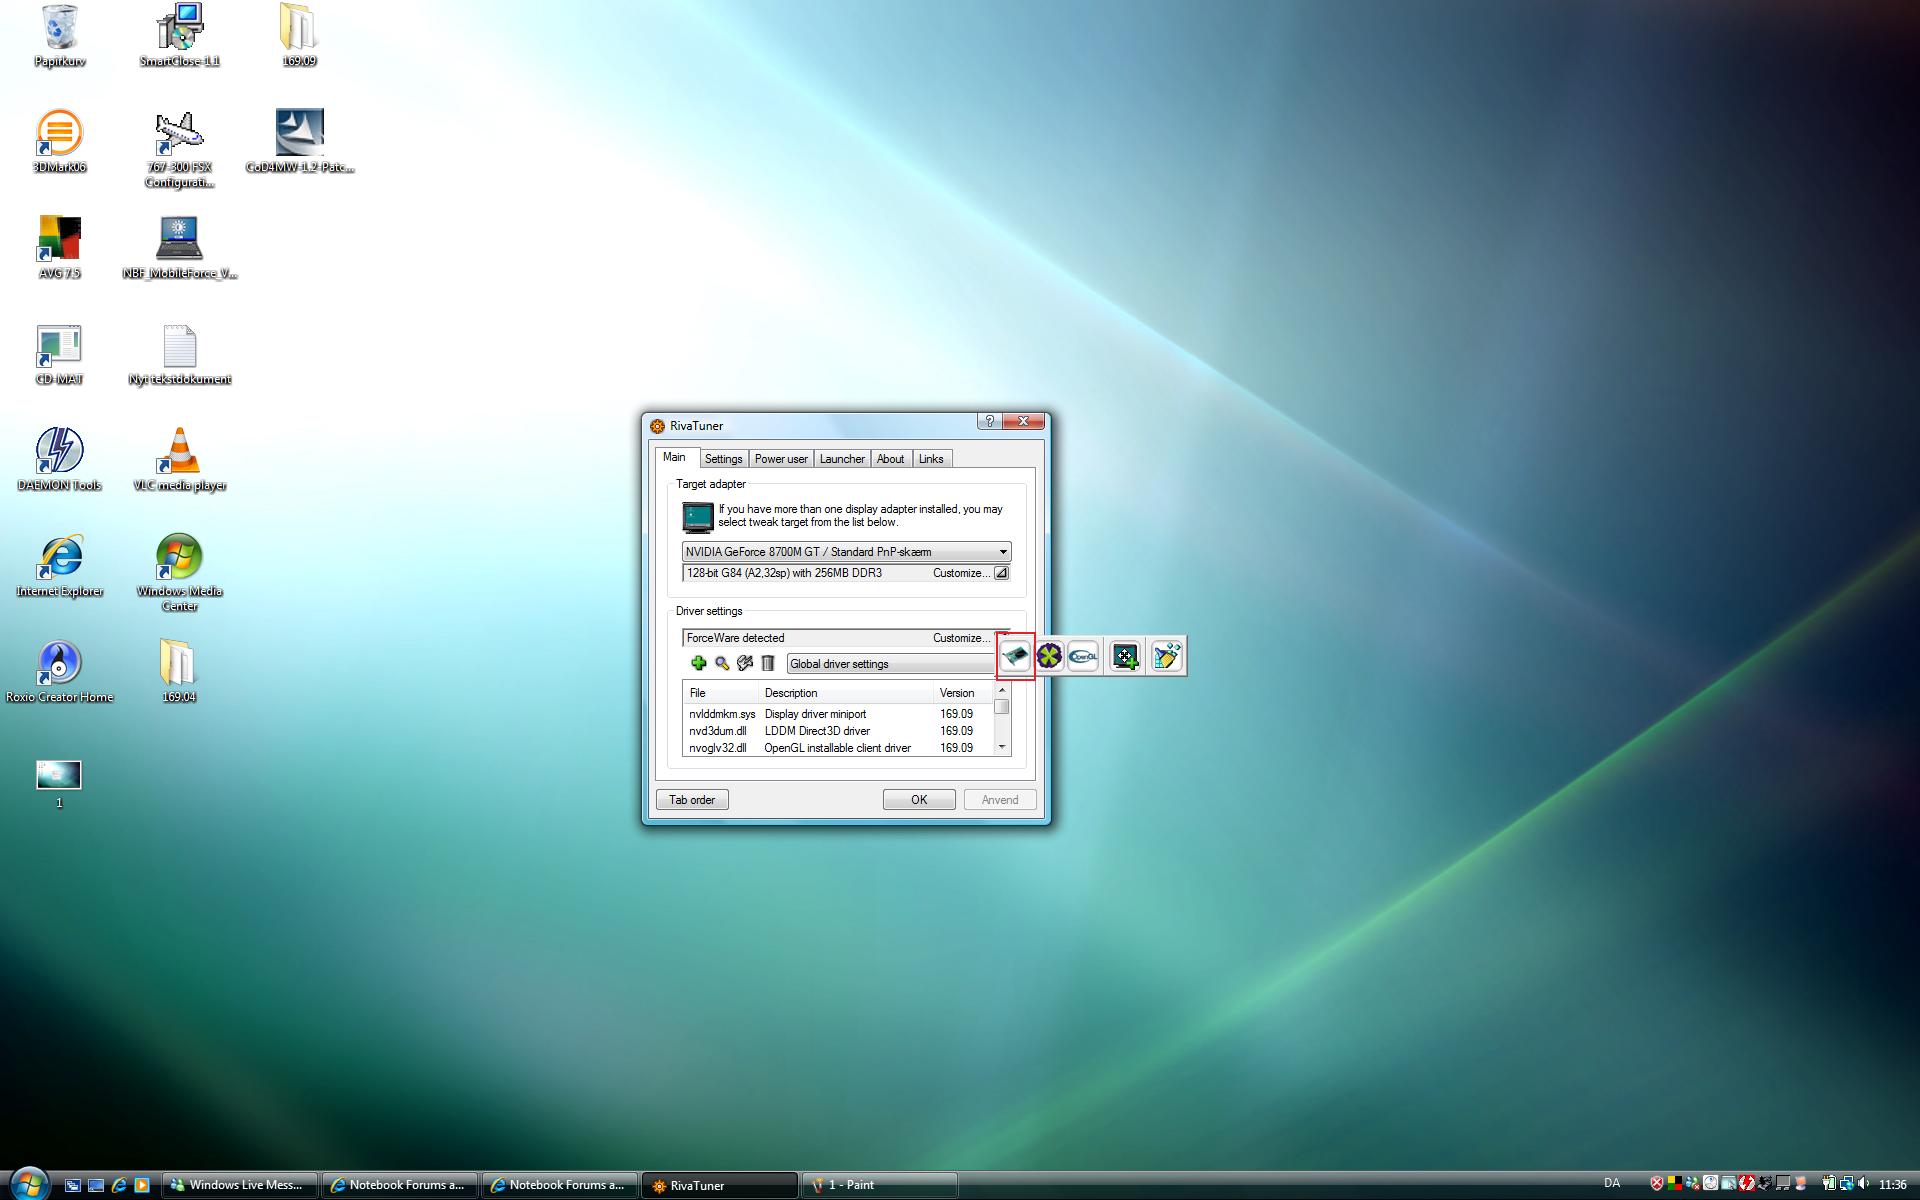
Task: Switch to the 1 - Paint taskbar window
Action: coord(880,1185)
